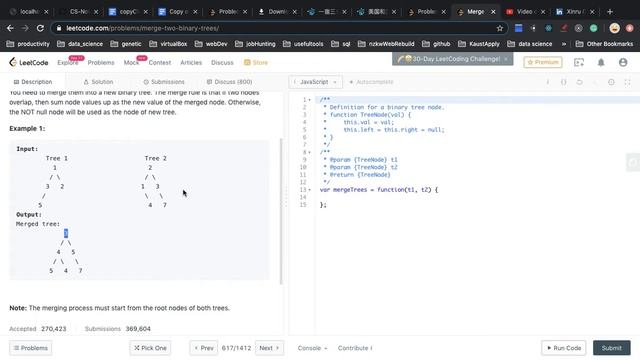The image size is (640, 360).
Task: Open the top-nav Discuss link
Action: pos(222,62)
